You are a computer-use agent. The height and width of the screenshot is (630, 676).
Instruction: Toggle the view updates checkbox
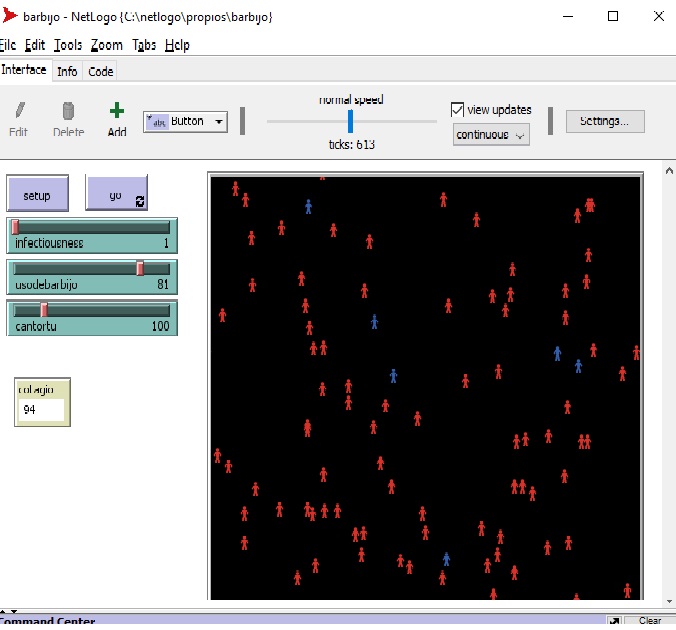pyautogui.click(x=458, y=110)
